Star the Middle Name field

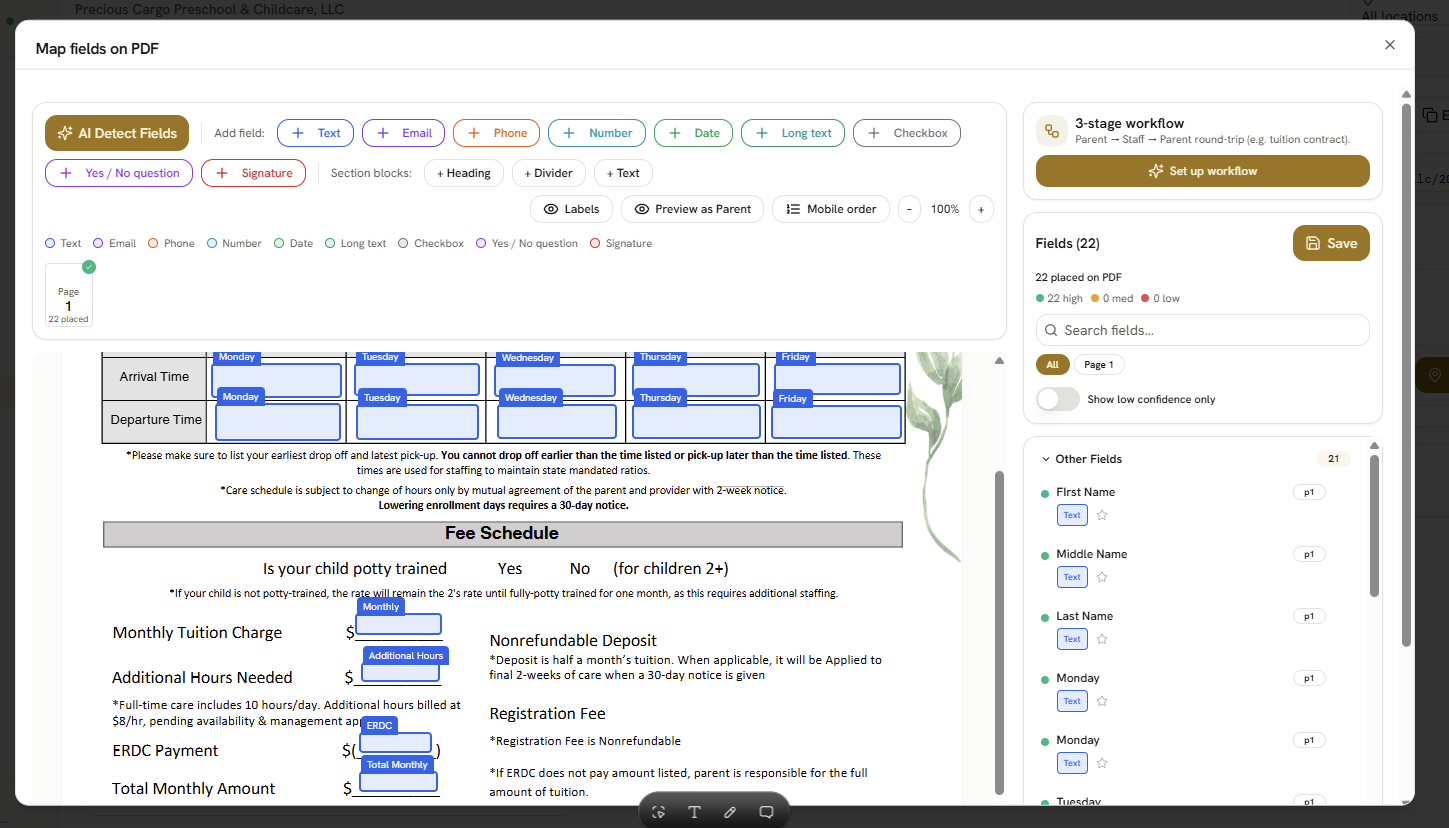pos(1102,577)
